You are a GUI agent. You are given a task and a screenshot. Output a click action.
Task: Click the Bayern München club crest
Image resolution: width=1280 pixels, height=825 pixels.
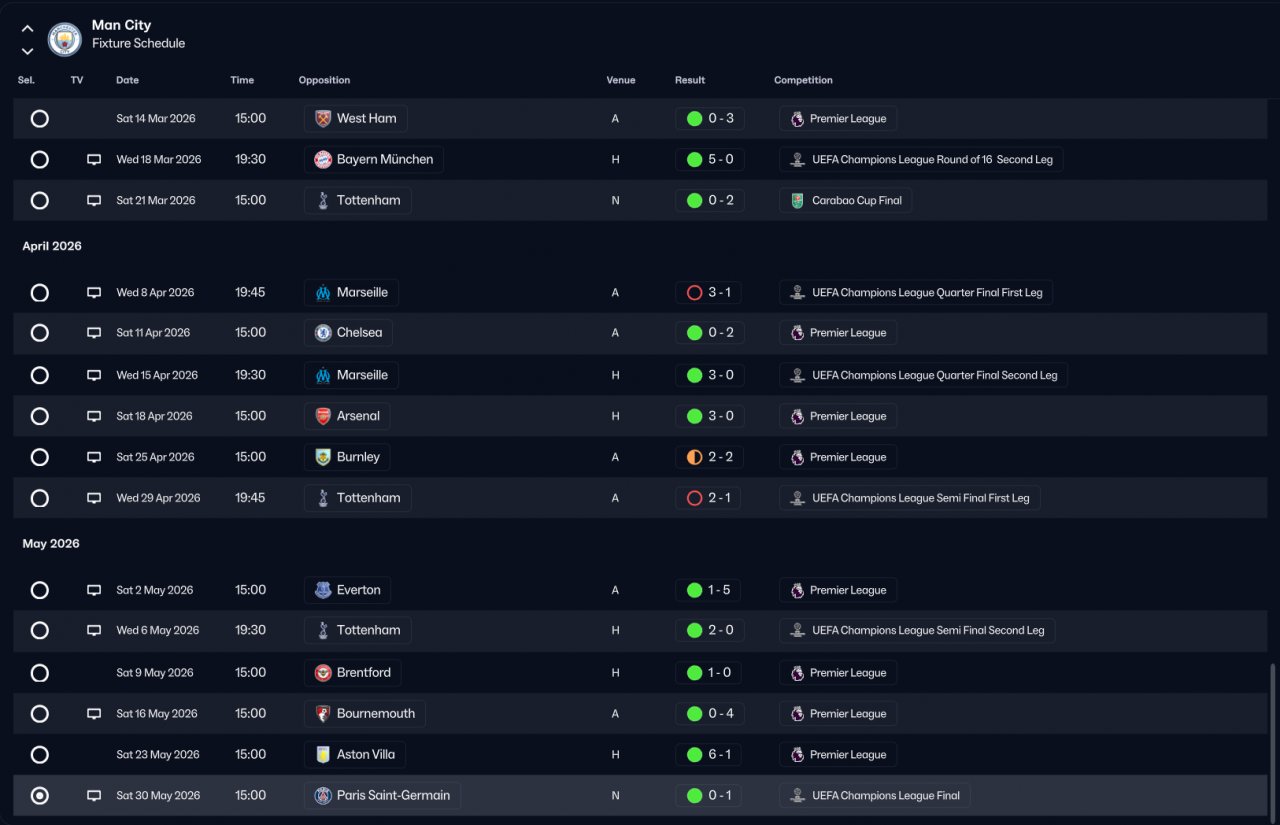[x=323, y=159]
